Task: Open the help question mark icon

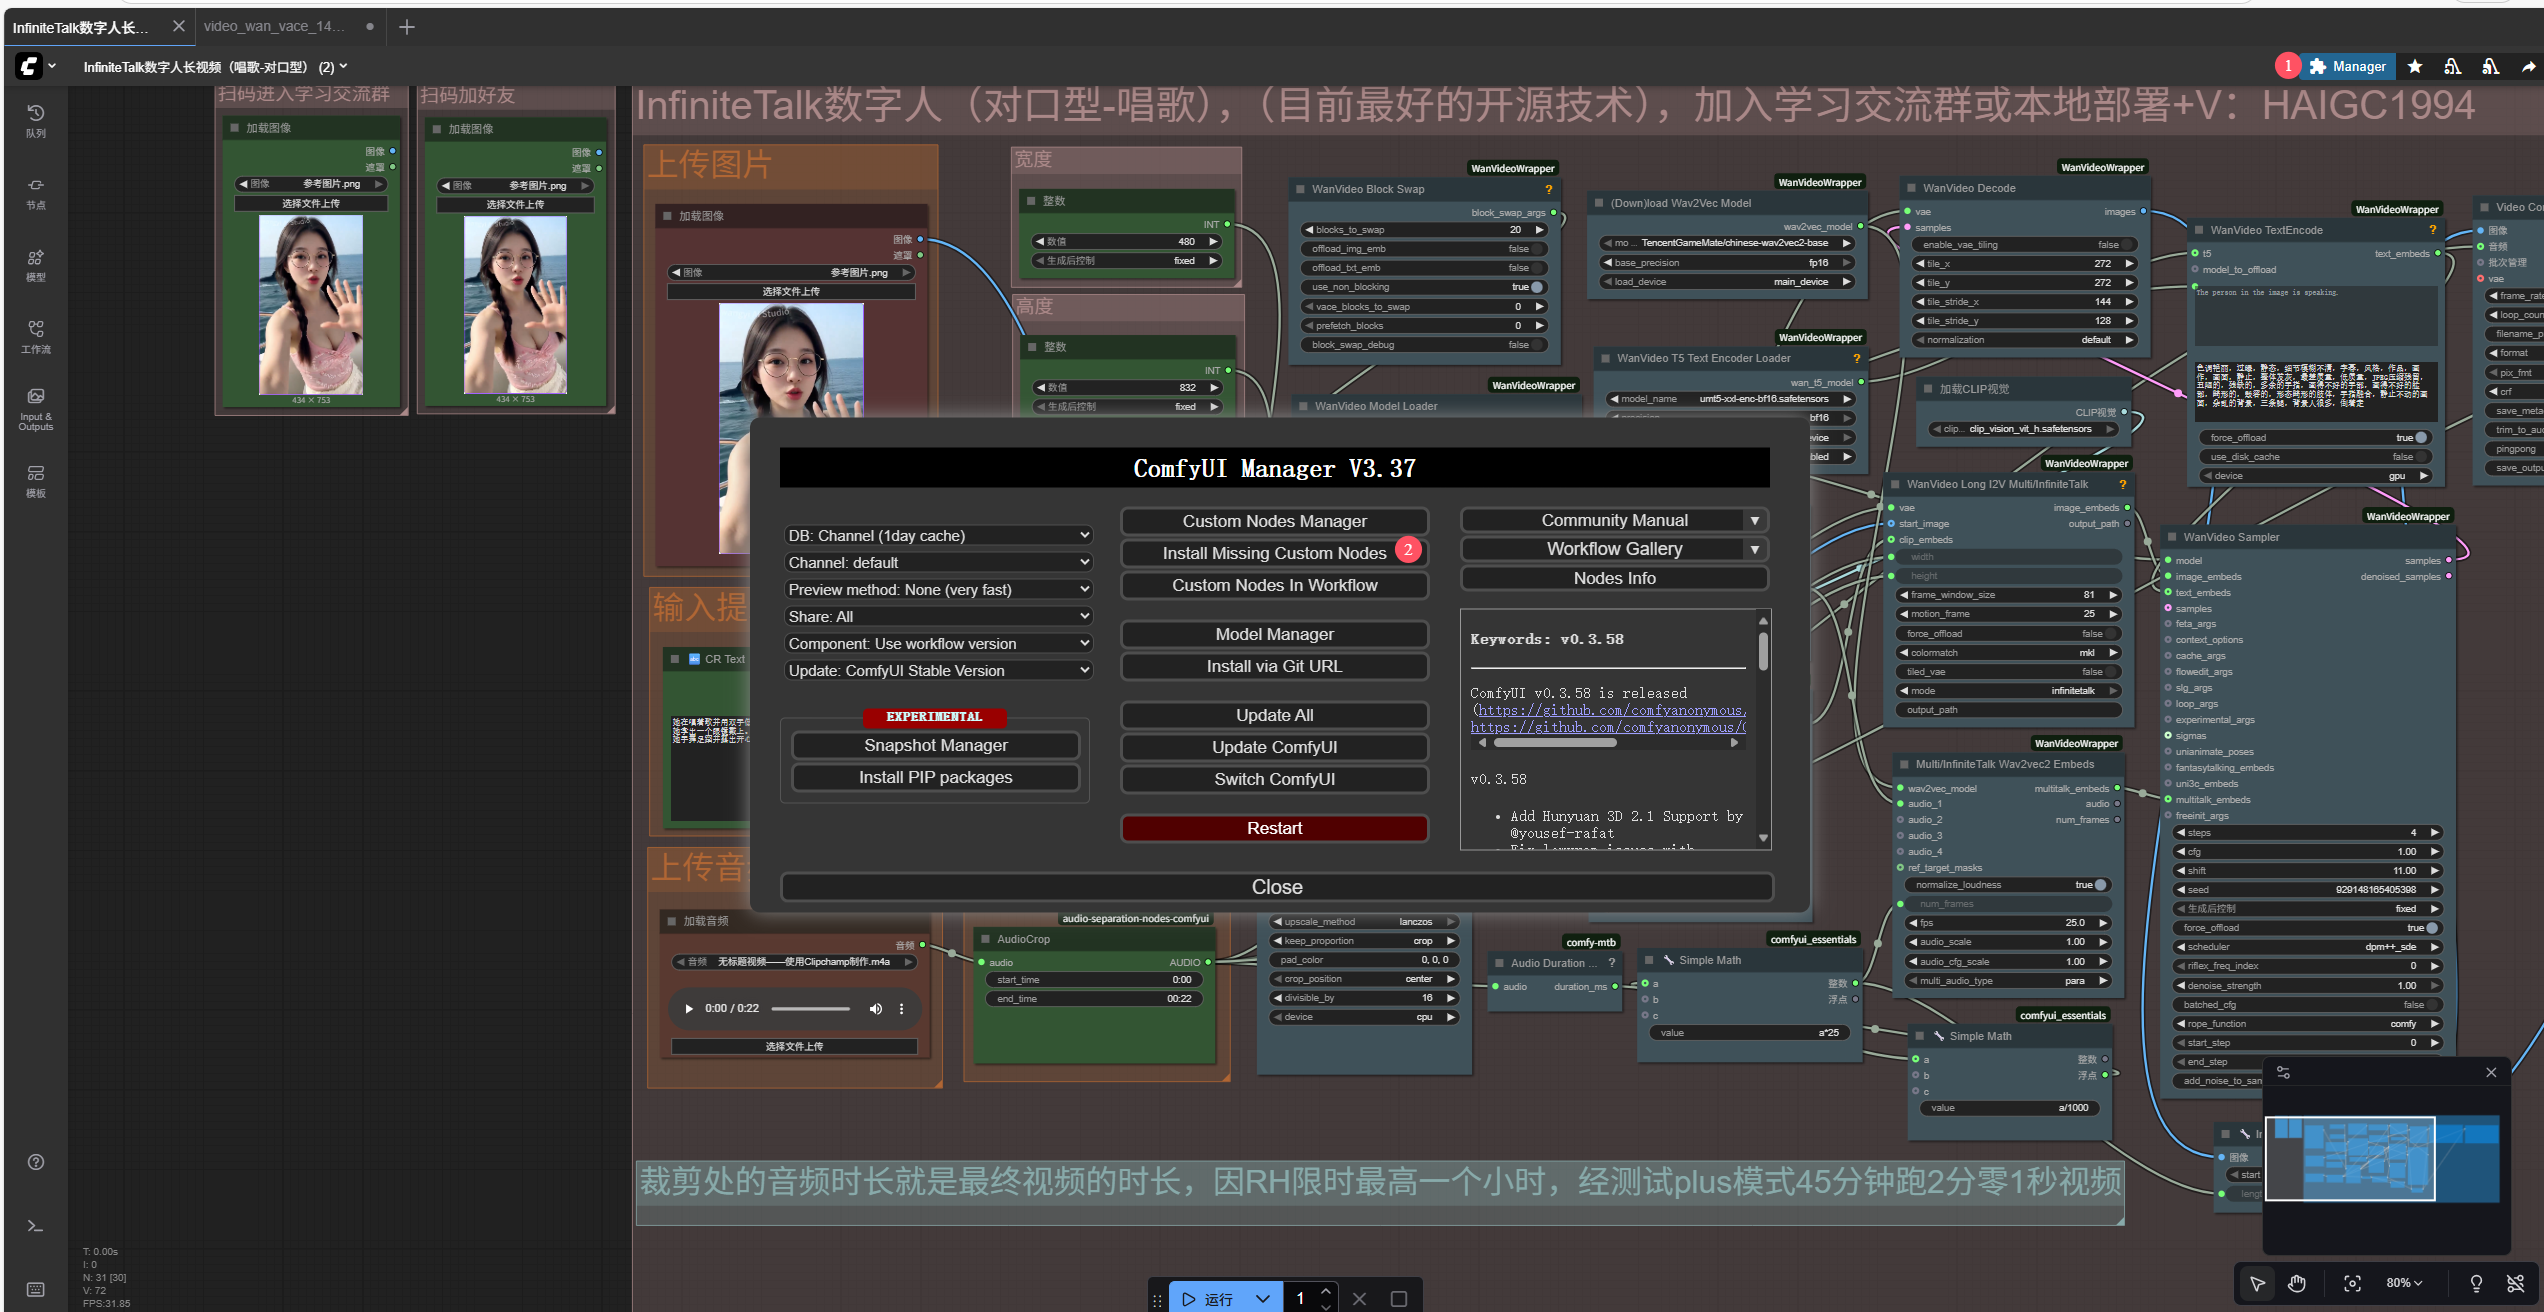Action: 36,1162
